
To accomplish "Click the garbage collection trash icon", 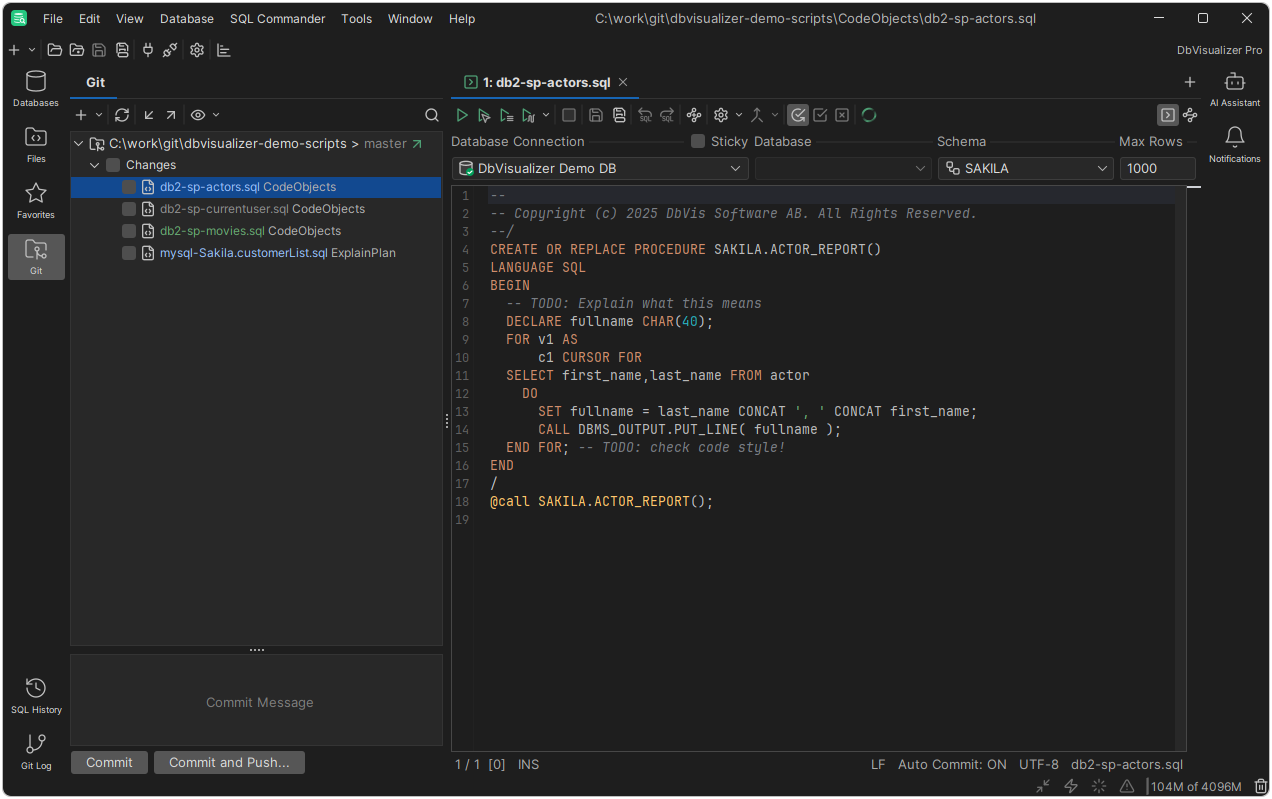I will (1260, 786).
